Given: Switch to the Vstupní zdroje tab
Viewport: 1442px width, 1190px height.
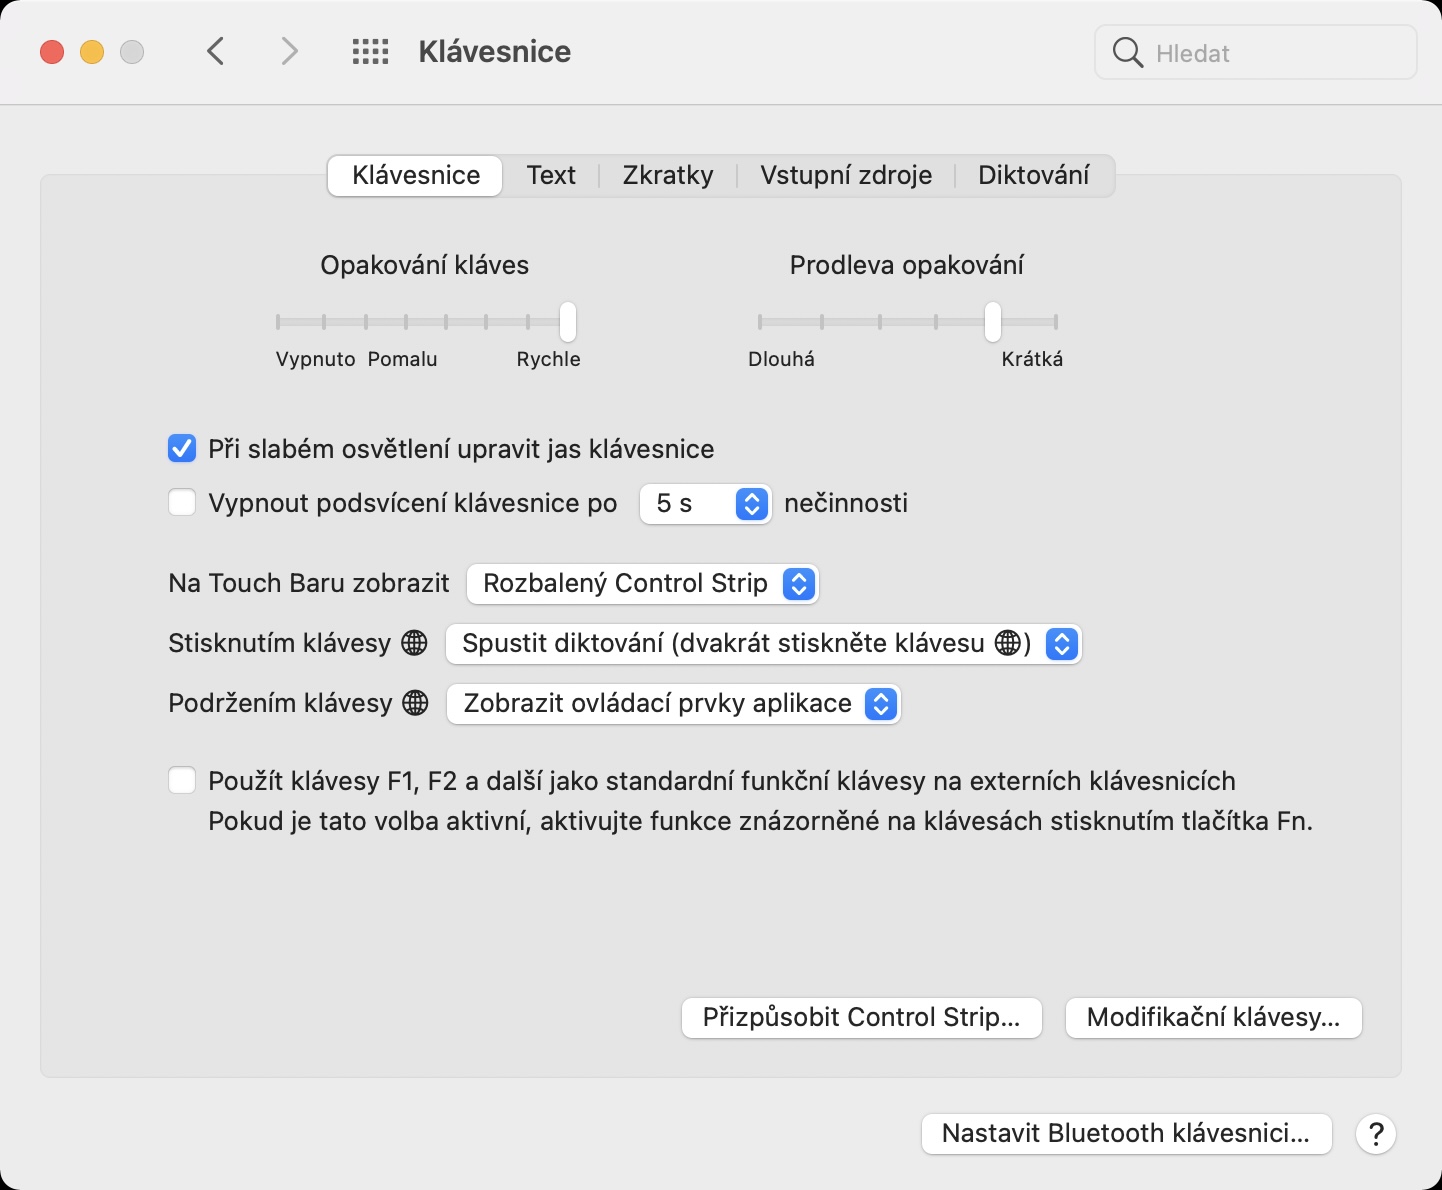Looking at the screenshot, I should [845, 175].
